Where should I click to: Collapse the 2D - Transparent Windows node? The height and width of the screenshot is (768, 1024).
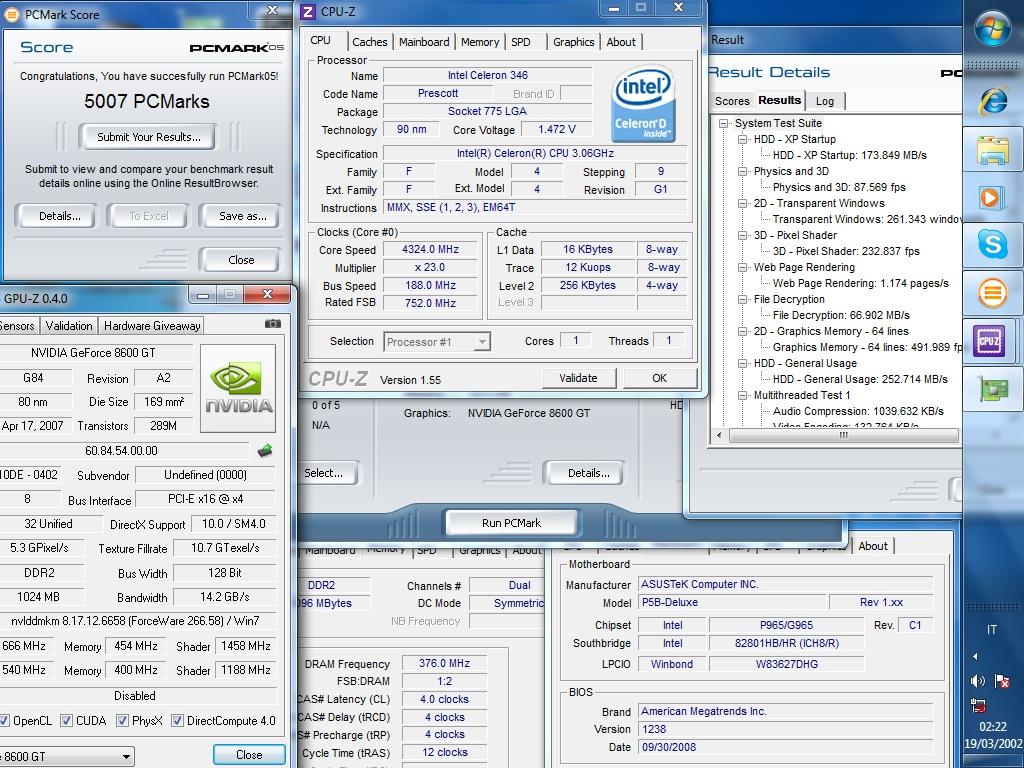(743, 203)
